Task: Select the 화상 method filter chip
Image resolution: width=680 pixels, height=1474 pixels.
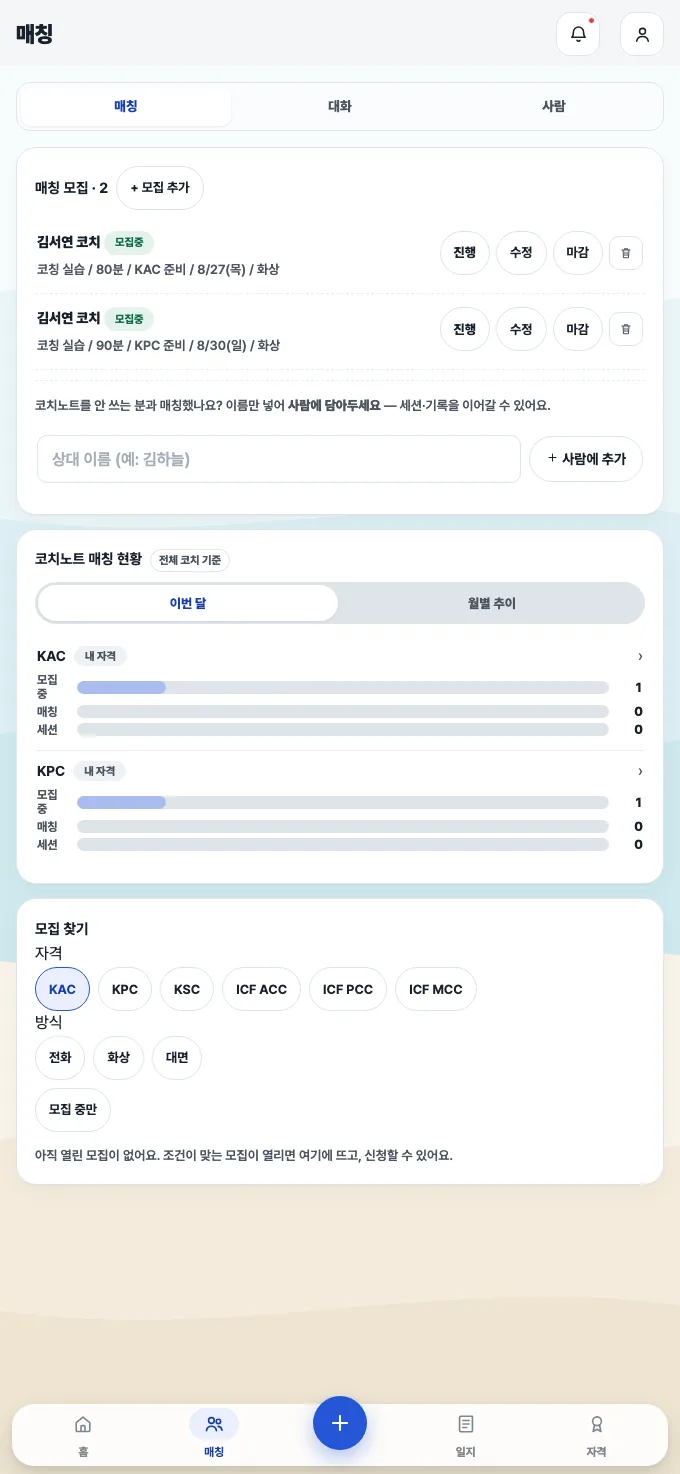Action: coord(118,1058)
